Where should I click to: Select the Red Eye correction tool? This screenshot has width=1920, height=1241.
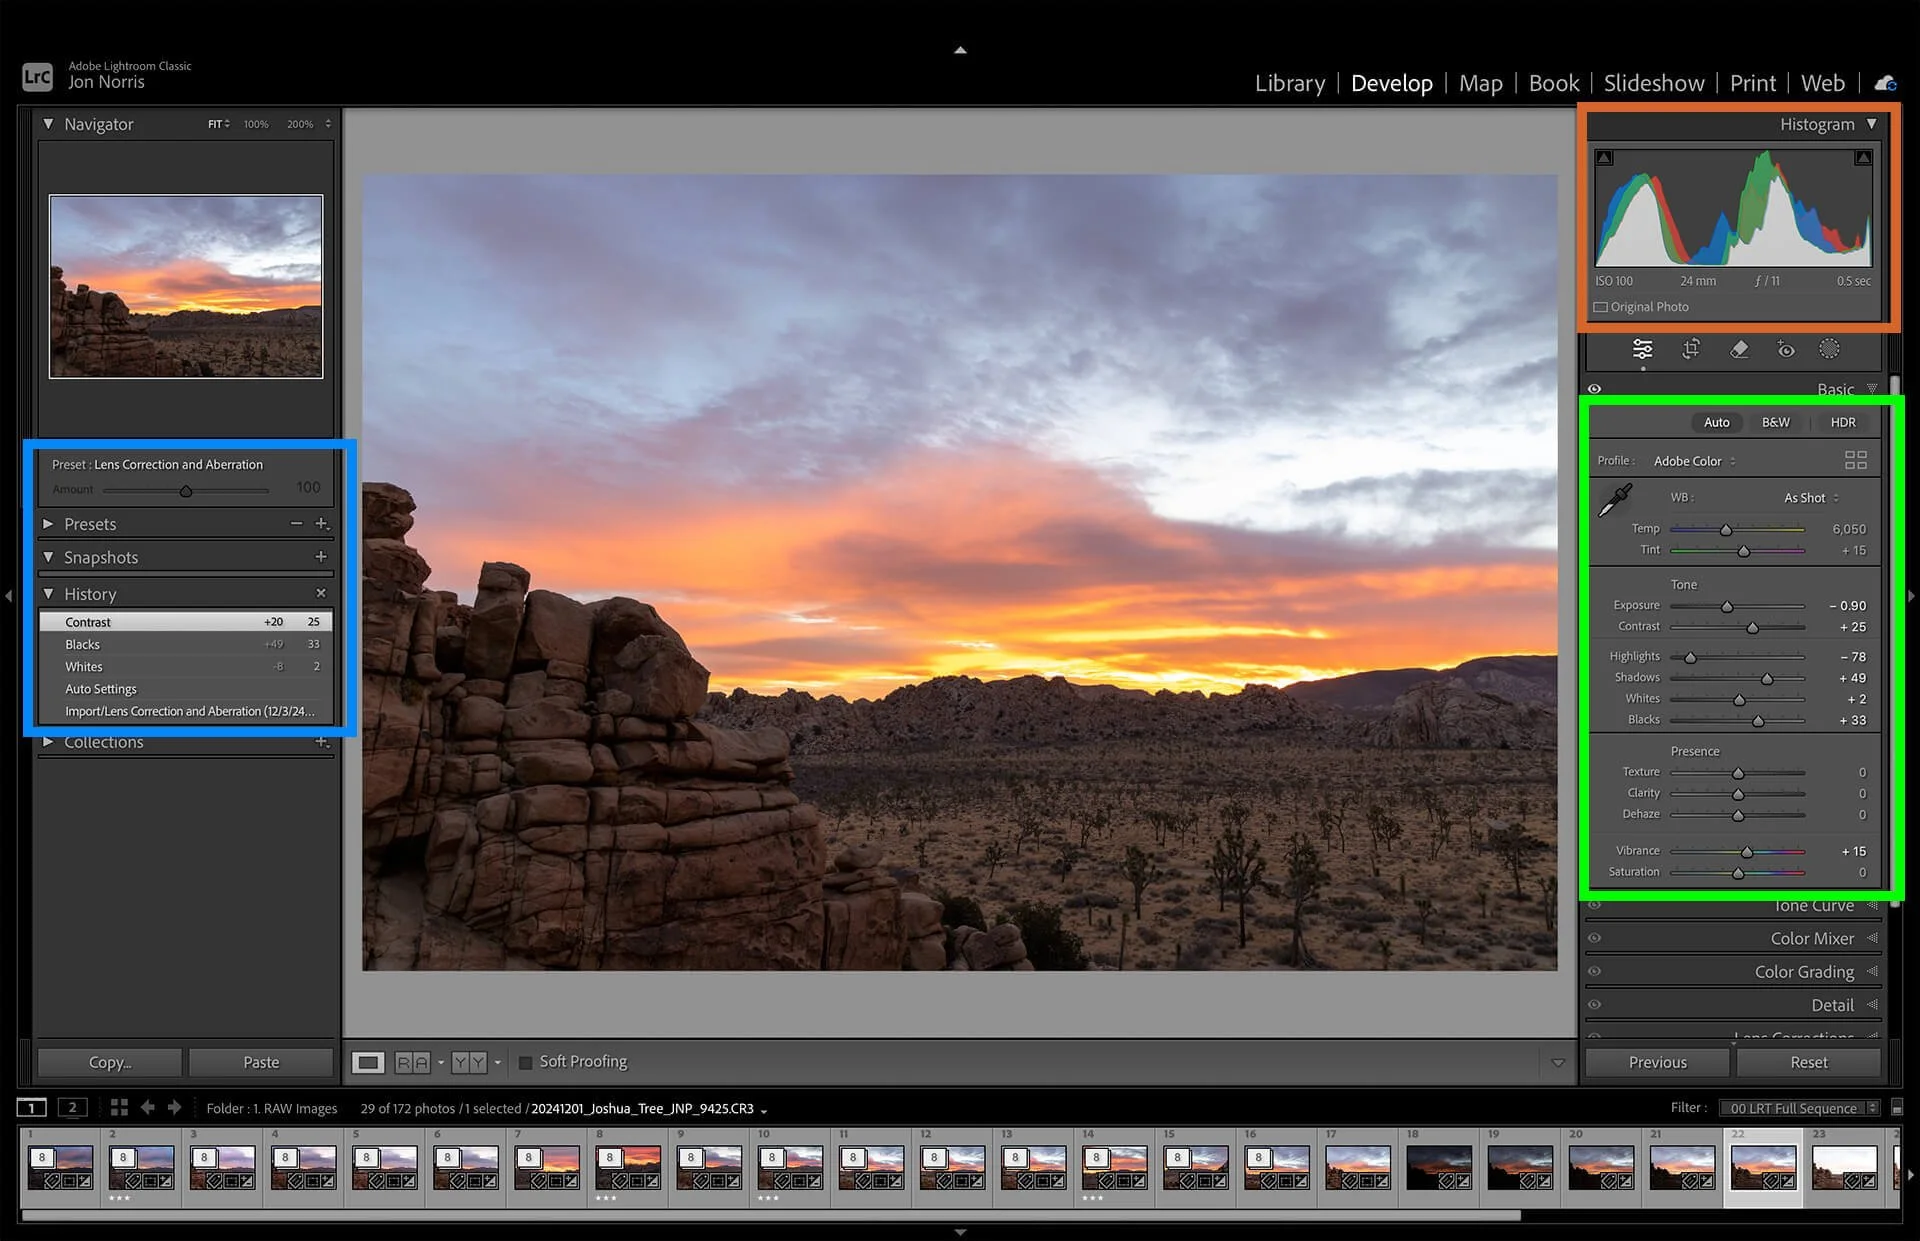click(1786, 349)
